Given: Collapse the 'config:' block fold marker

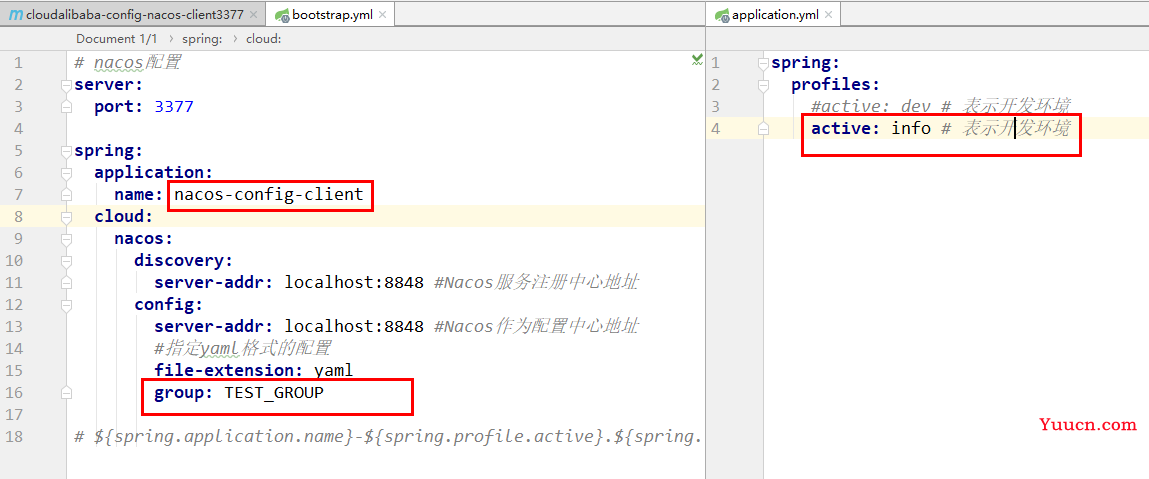Looking at the screenshot, I should pos(67,305).
